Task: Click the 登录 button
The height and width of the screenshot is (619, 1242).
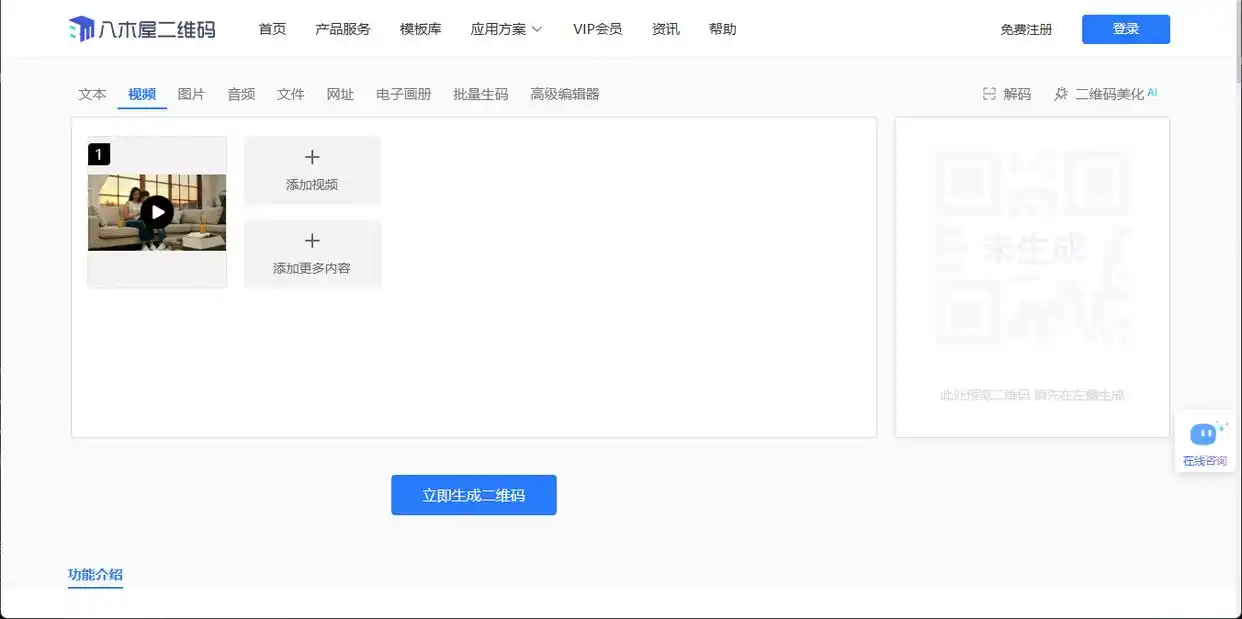Action: tap(1126, 29)
